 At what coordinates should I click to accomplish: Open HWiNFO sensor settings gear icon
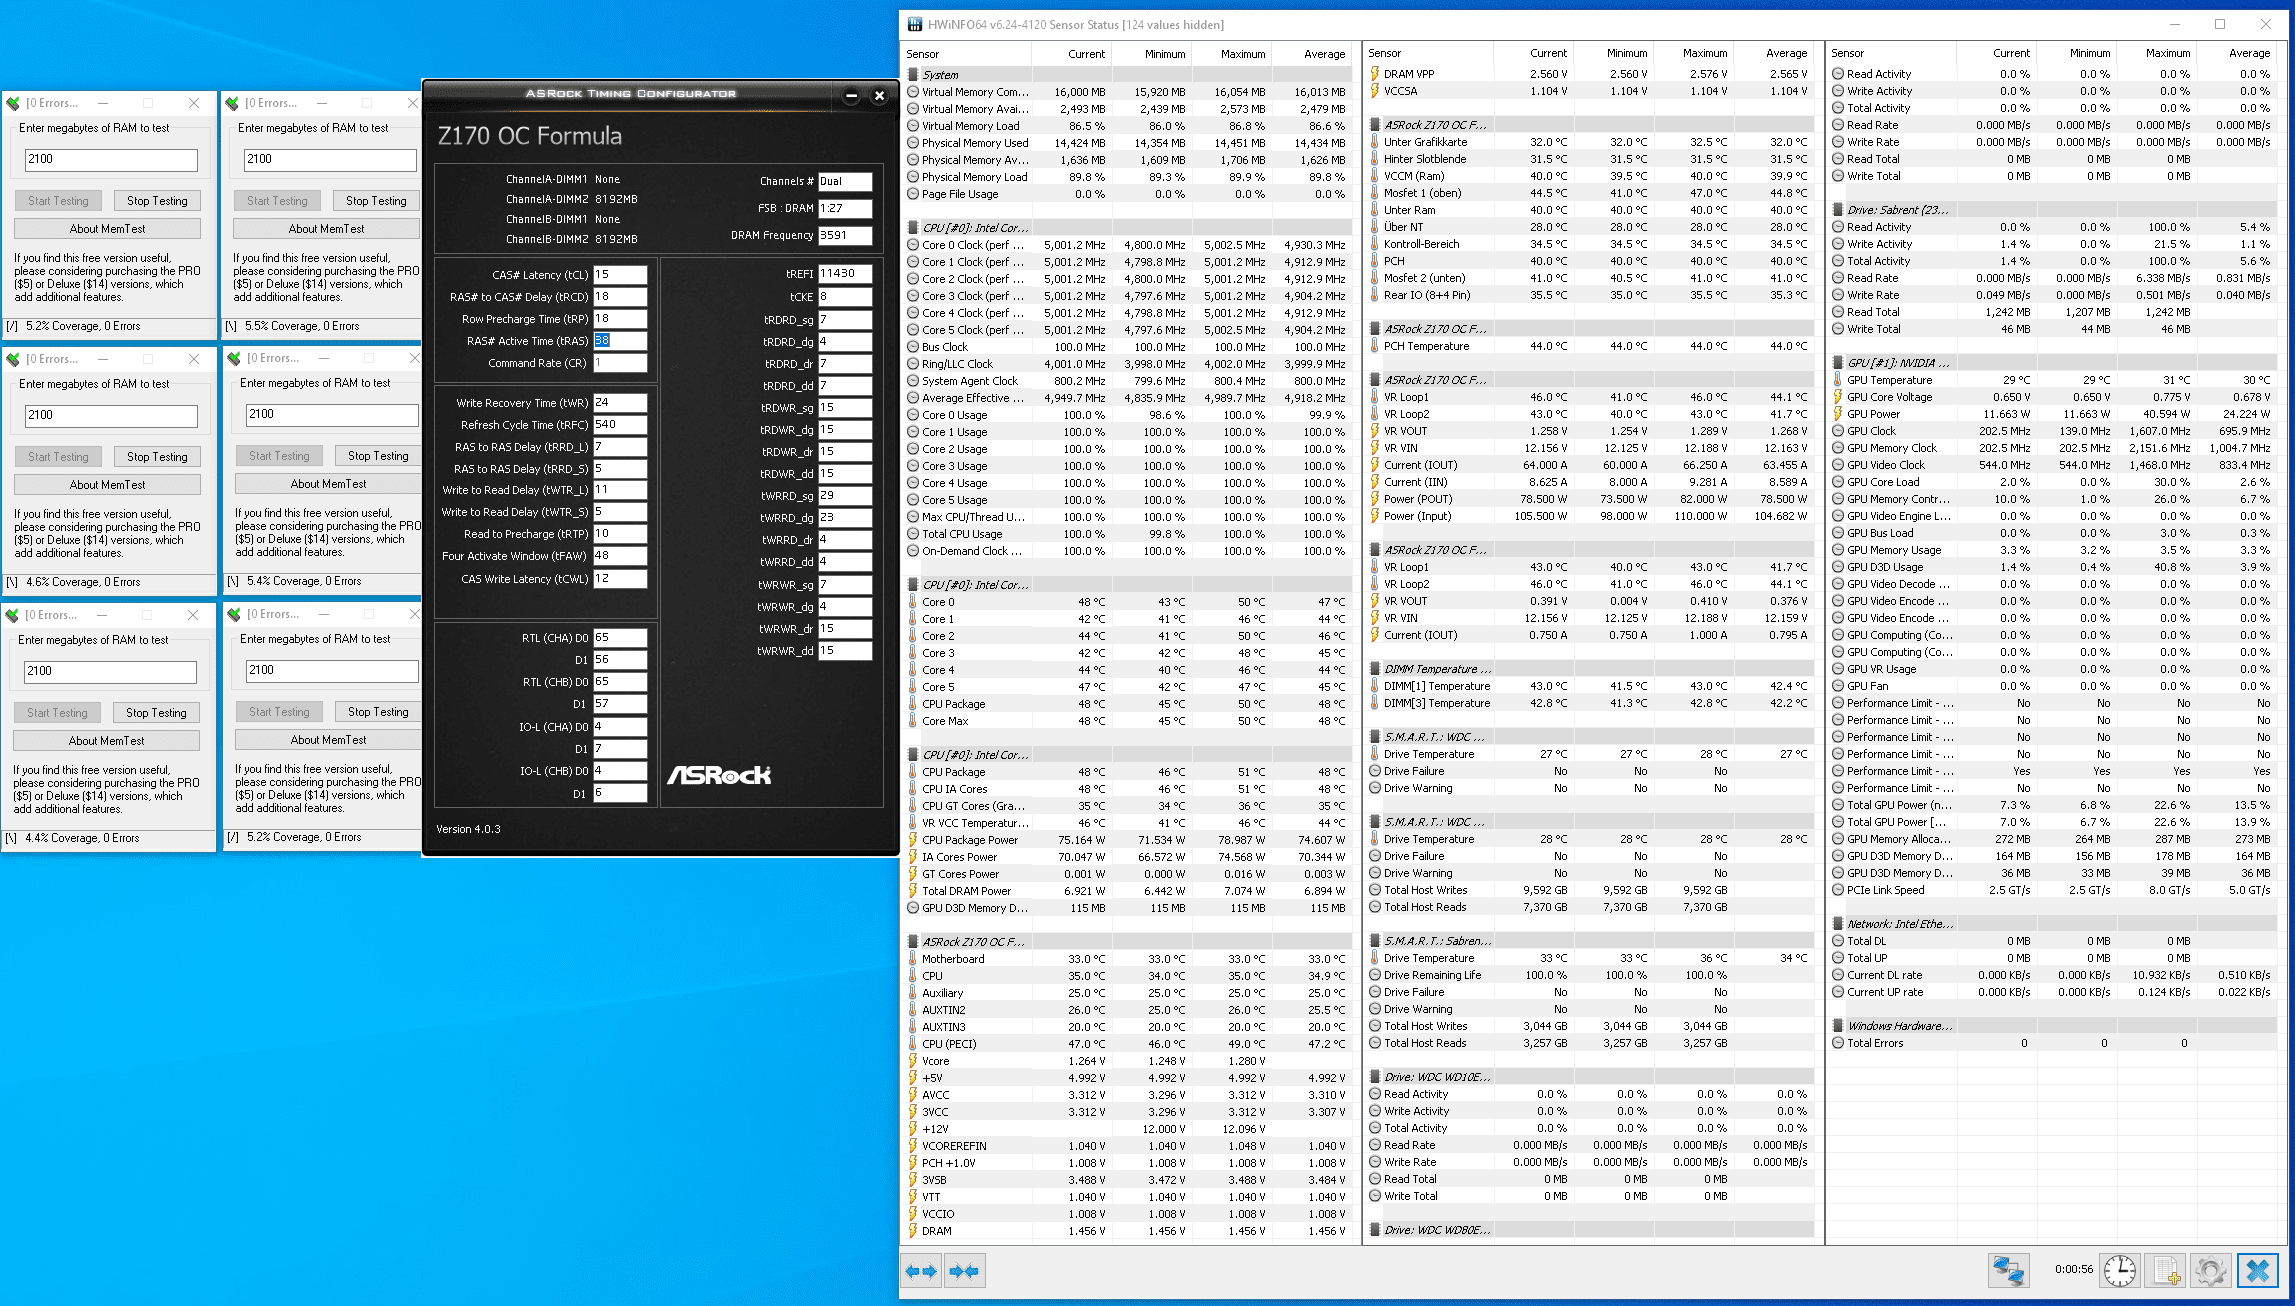click(2211, 1270)
